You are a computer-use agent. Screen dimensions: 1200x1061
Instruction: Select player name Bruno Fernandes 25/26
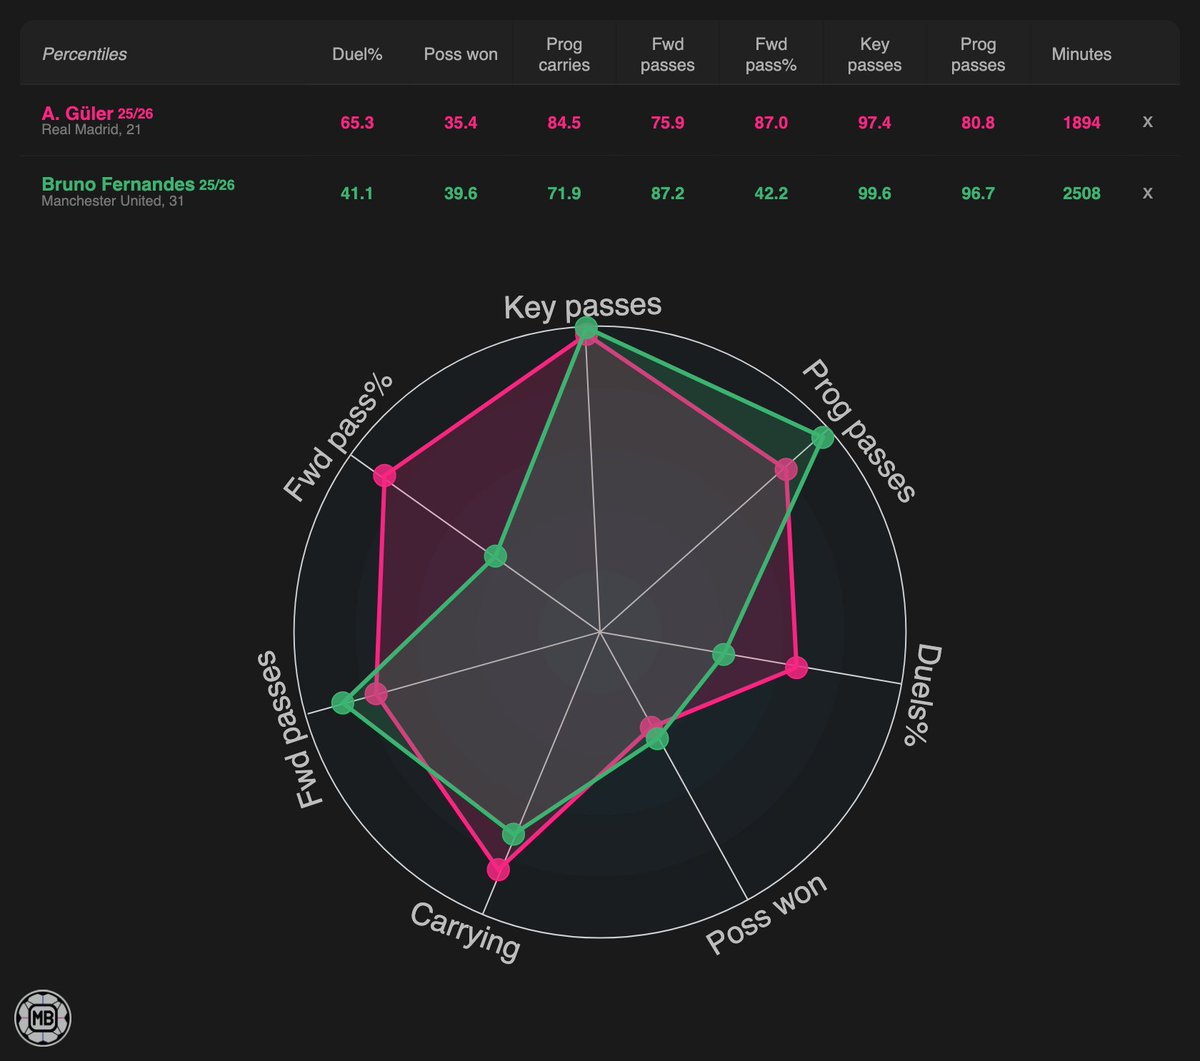138,185
